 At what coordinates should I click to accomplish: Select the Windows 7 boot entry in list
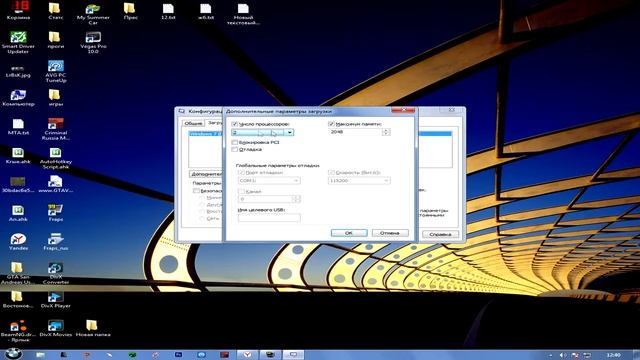pyautogui.click(x=205, y=134)
